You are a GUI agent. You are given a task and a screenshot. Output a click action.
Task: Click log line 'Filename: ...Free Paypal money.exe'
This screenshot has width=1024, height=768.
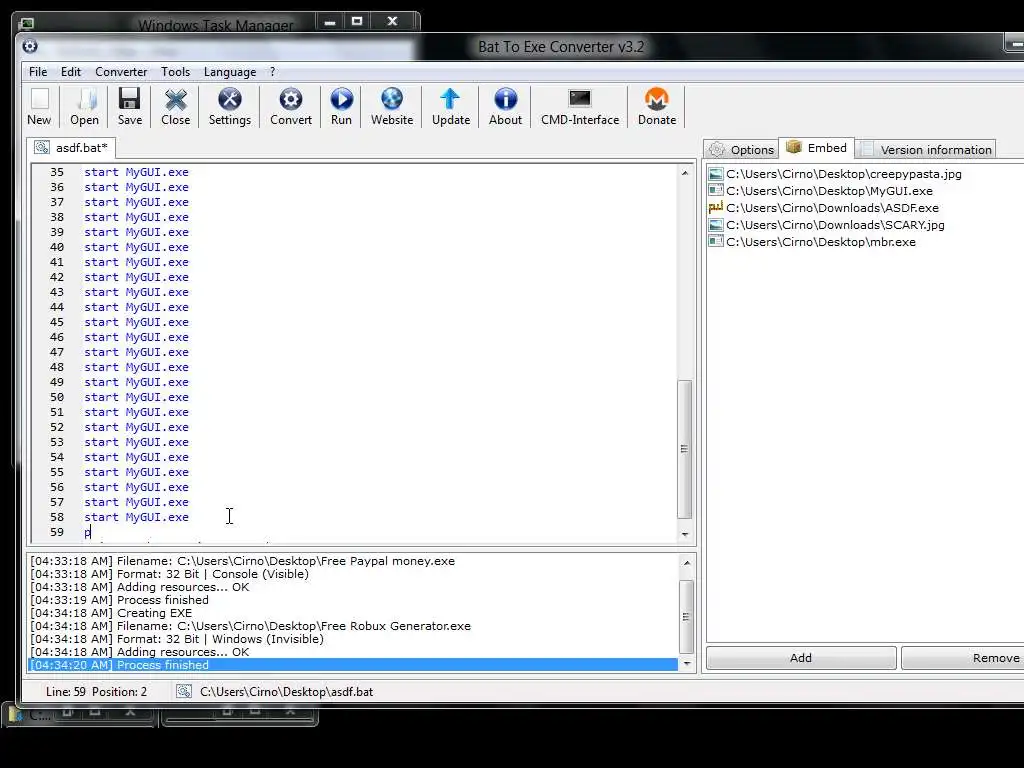[x=242, y=561]
